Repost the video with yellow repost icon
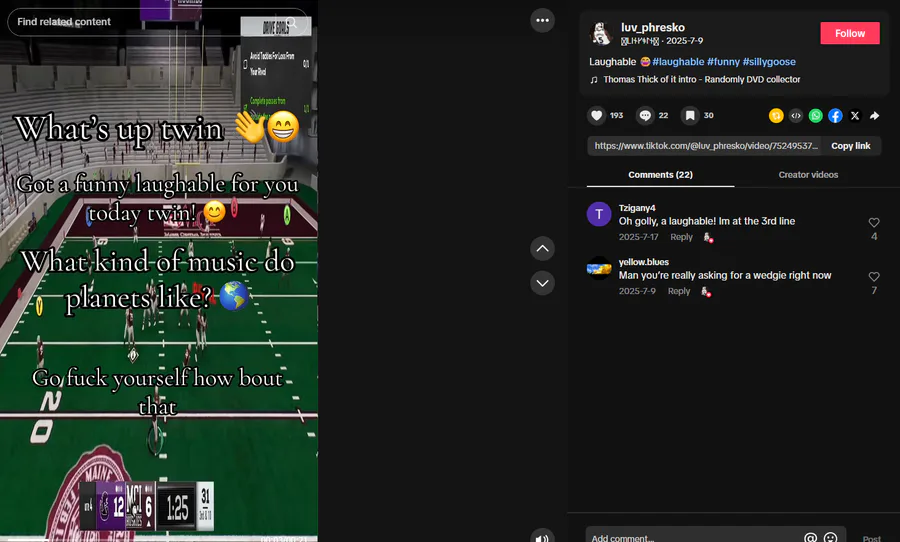 tap(776, 115)
